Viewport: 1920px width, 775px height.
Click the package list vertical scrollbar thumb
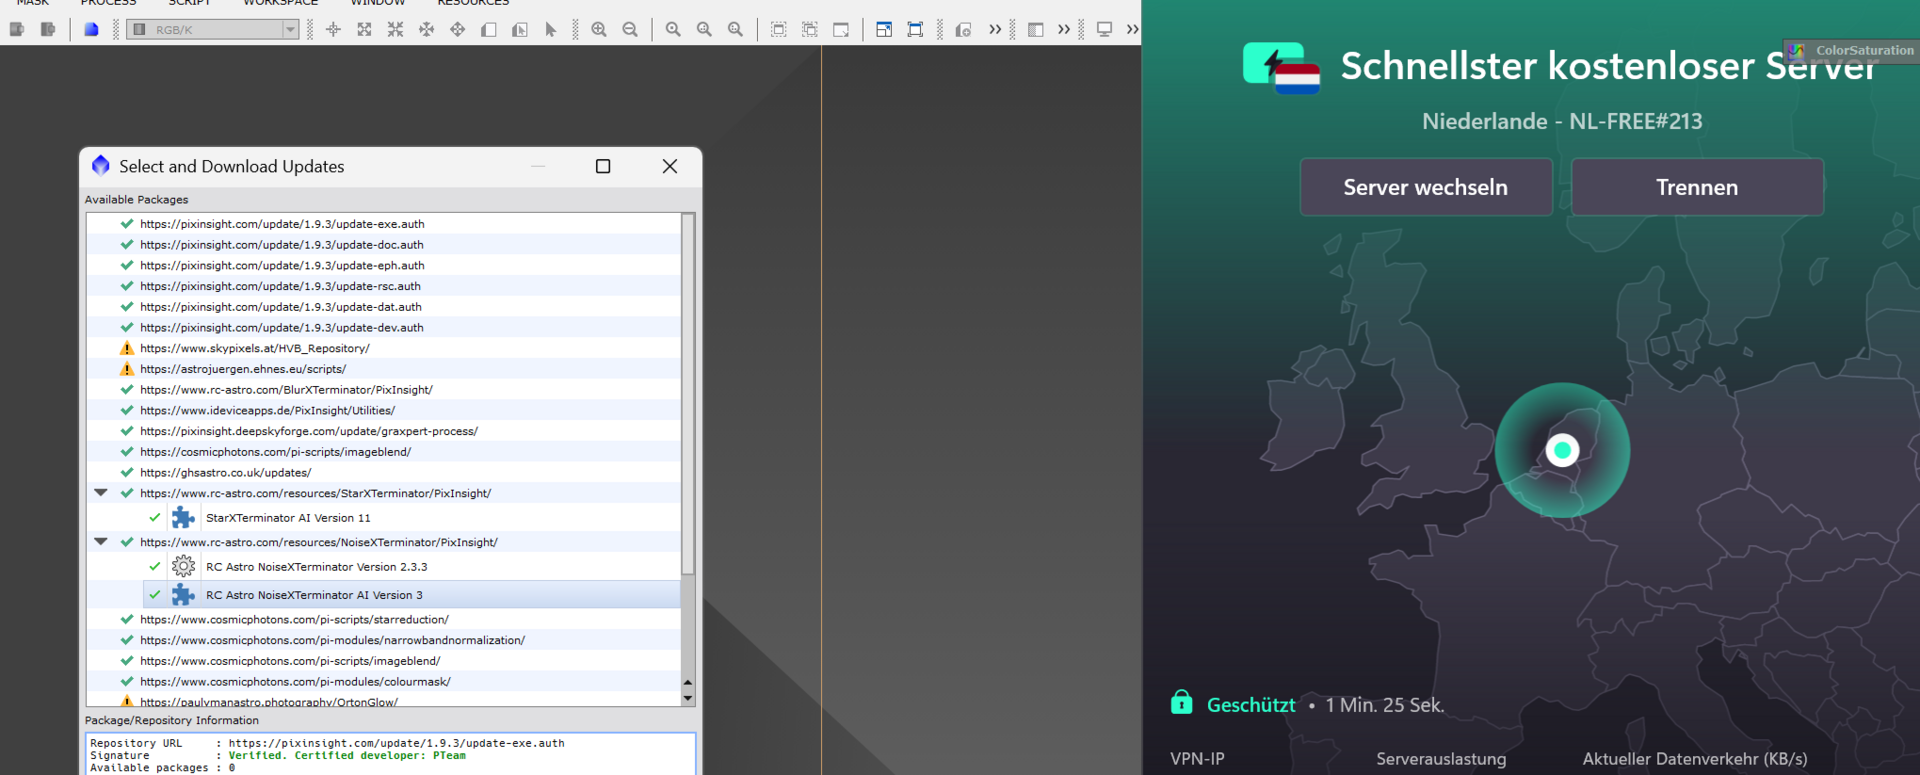pyautogui.click(x=688, y=394)
